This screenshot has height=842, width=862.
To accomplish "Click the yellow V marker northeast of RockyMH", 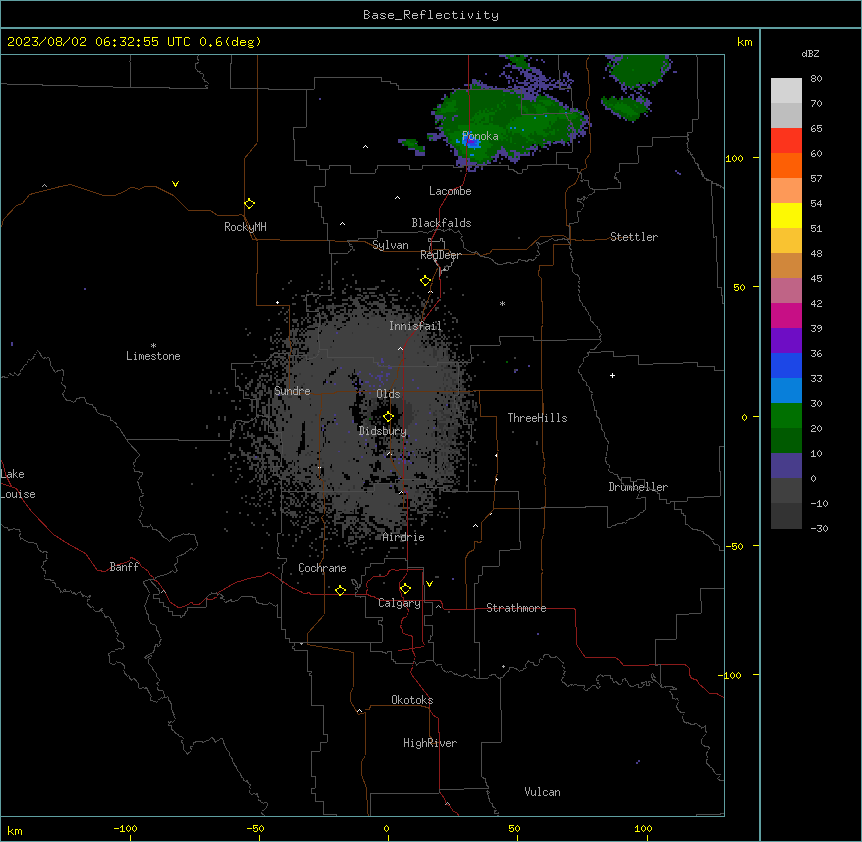I will [x=175, y=184].
